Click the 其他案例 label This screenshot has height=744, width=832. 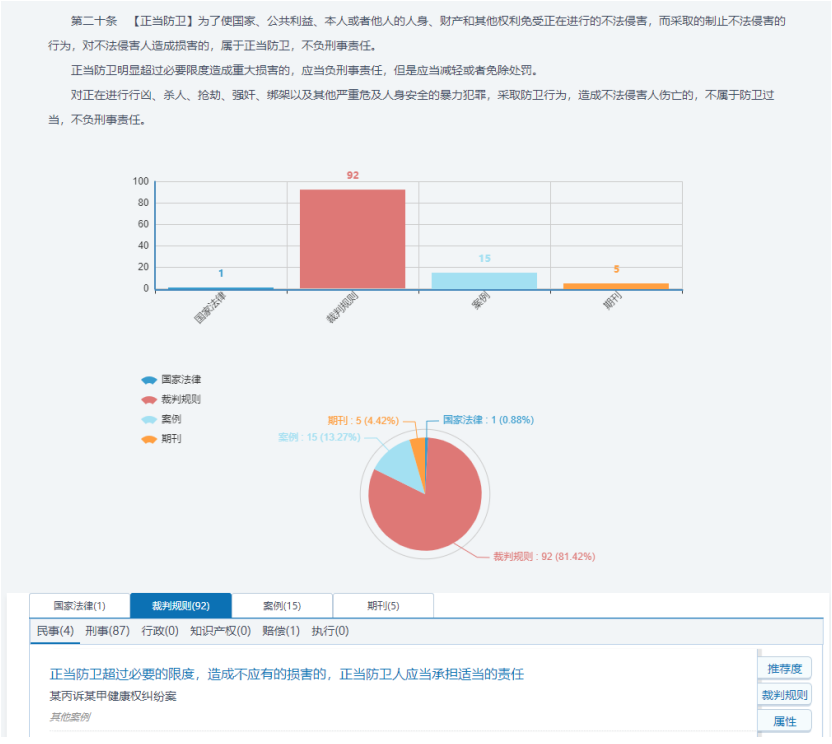pos(70,717)
